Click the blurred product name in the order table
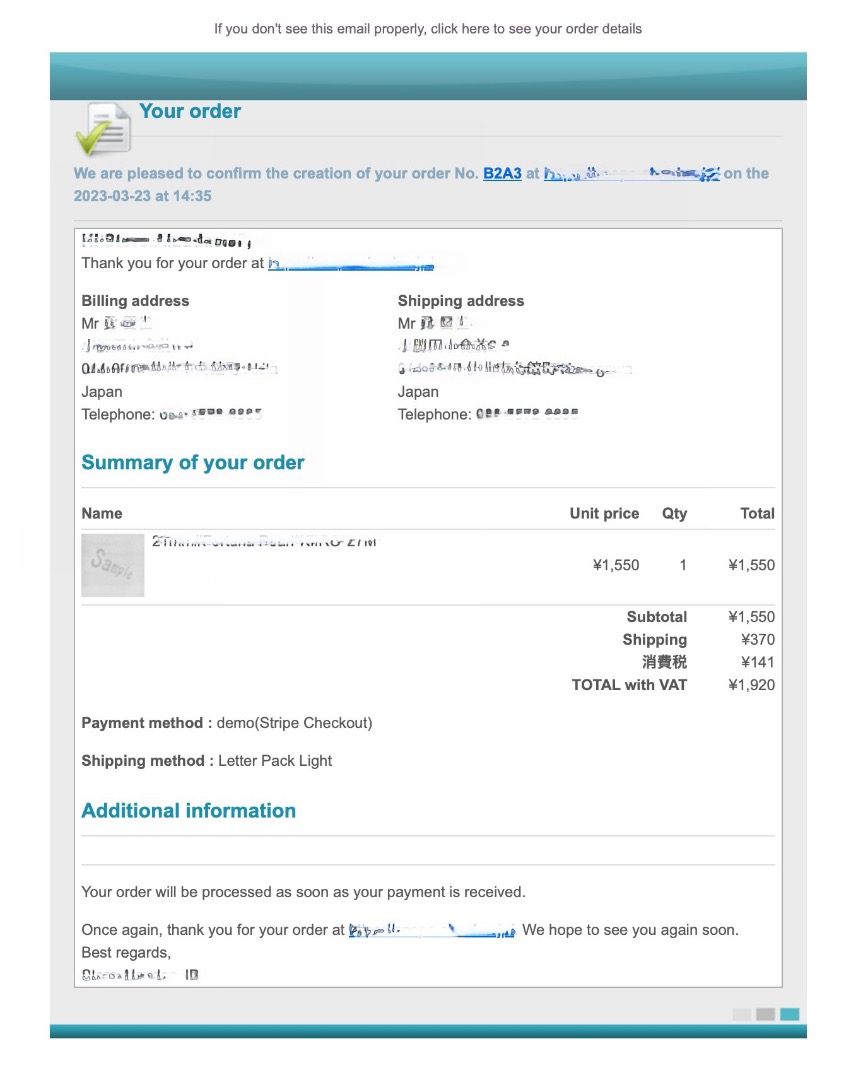868x1080 pixels. click(264, 542)
